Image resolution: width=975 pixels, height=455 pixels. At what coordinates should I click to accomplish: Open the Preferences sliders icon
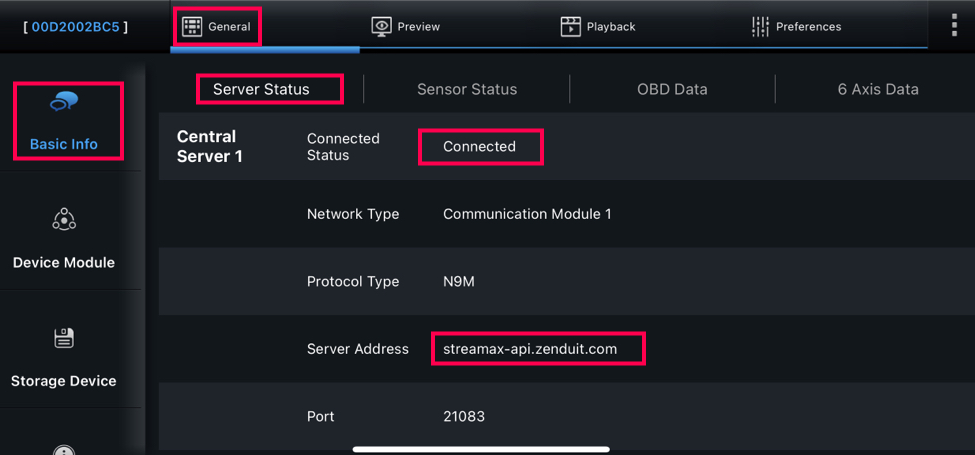(x=760, y=26)
